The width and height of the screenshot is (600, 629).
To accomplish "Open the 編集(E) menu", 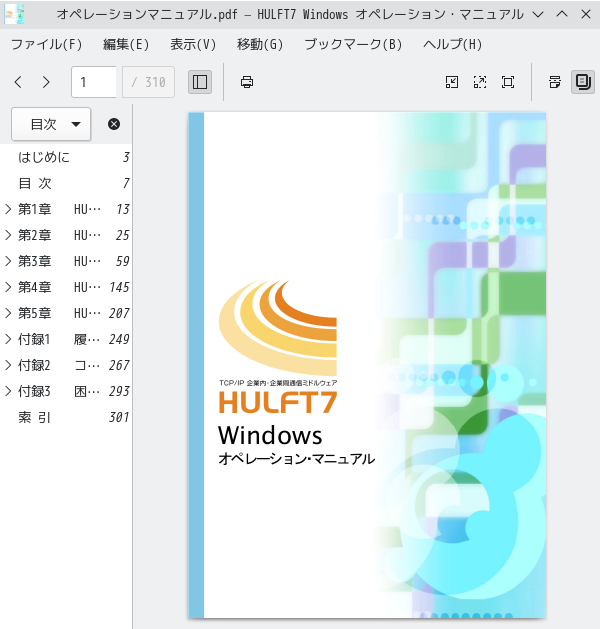I will [x=126, y=44].
